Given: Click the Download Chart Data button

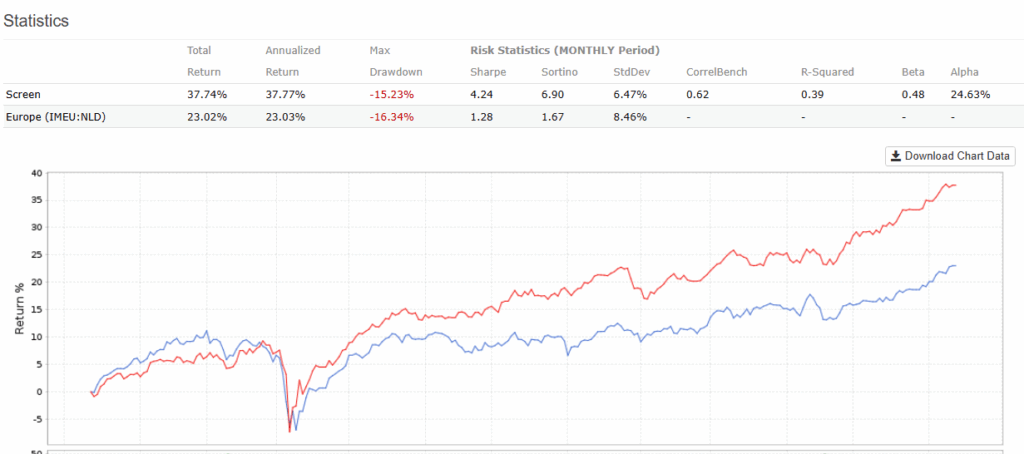Looking at the screenshot, I should [951, 156].
